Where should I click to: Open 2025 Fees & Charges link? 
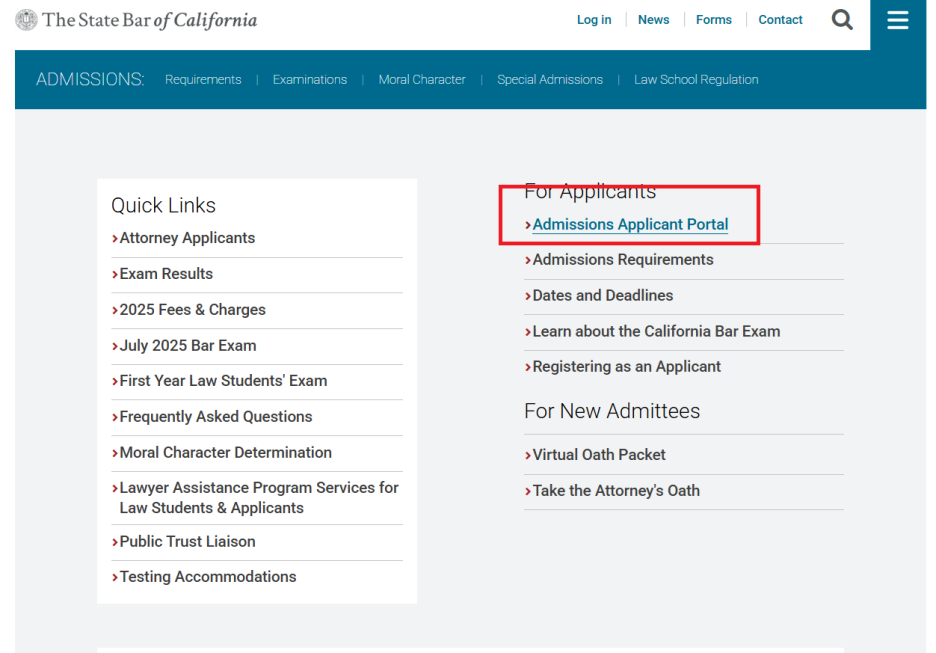[192, 309]
